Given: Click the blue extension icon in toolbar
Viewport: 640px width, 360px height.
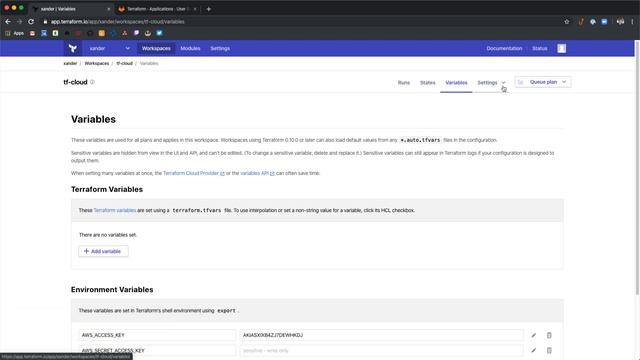Looking at the screenshot, I should (604, 22).
